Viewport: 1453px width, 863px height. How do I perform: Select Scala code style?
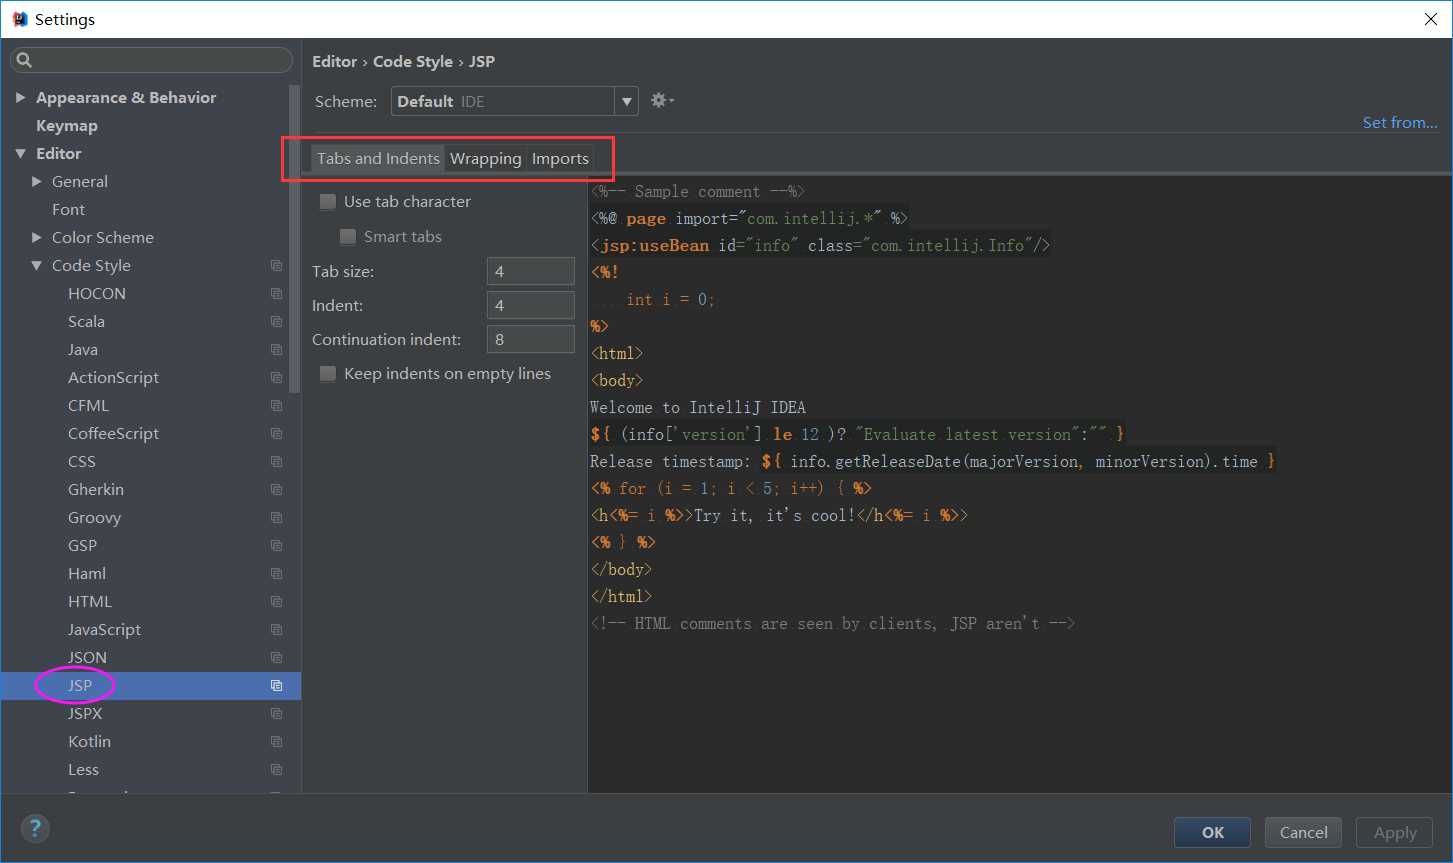point(86,322)
